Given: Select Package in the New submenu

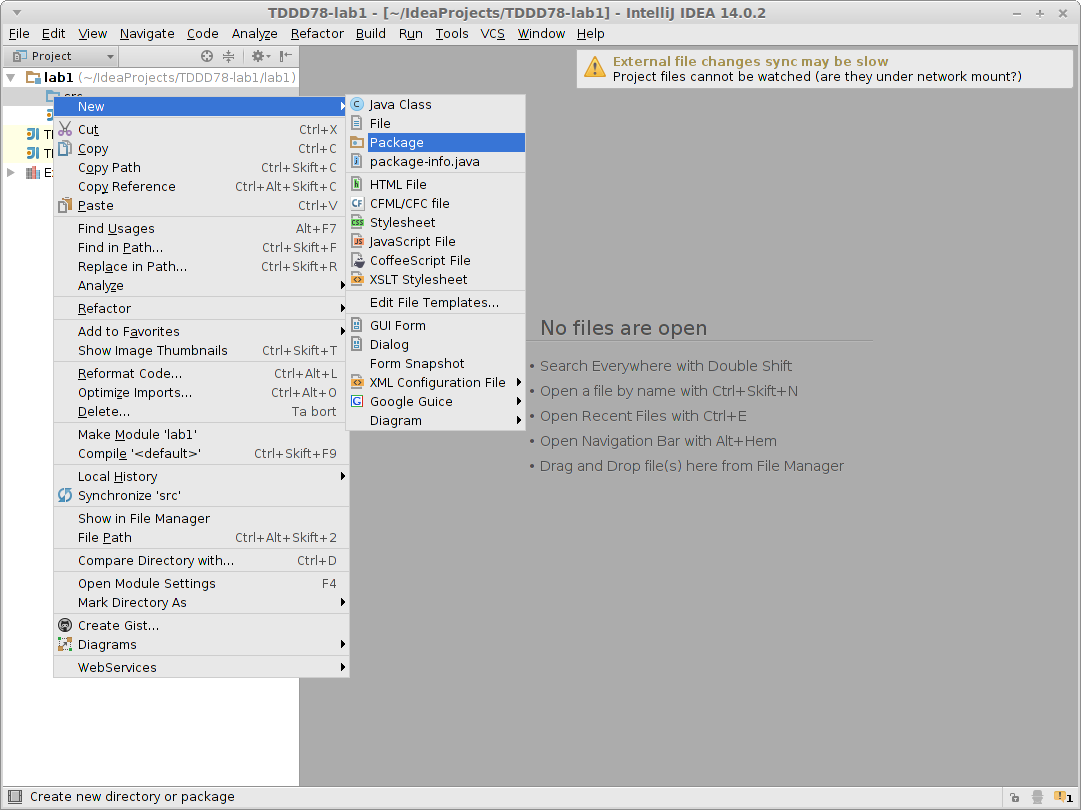Looking at the screenshot, I should click(436, 143).
